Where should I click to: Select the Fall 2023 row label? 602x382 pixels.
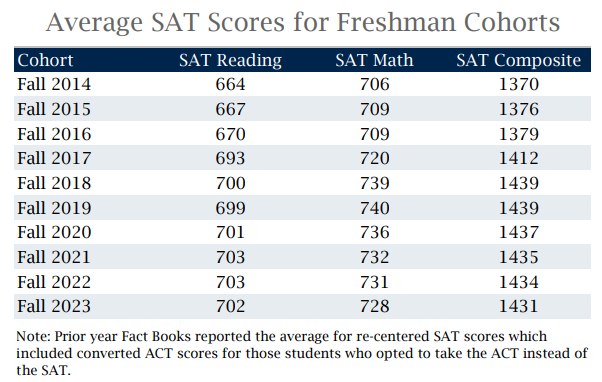point(54,306)
